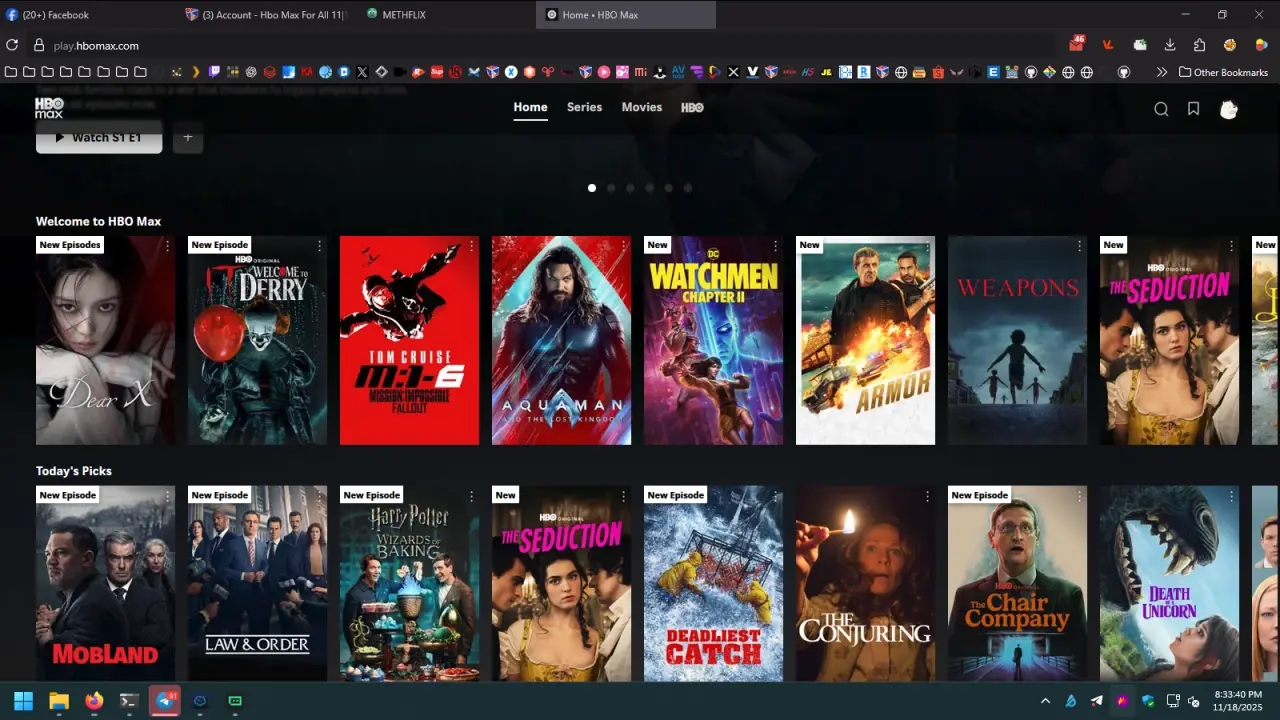Open the terminal icon in taskbar
The height and width of the screenshot is (720, 1280).
(x=129, y=701)
